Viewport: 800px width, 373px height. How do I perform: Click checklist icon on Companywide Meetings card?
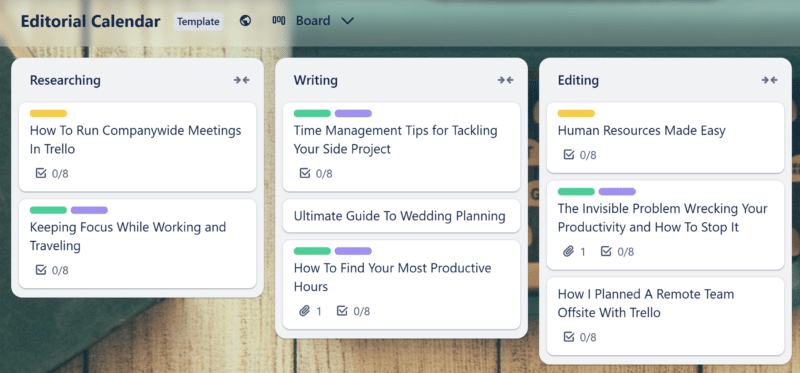41,173
